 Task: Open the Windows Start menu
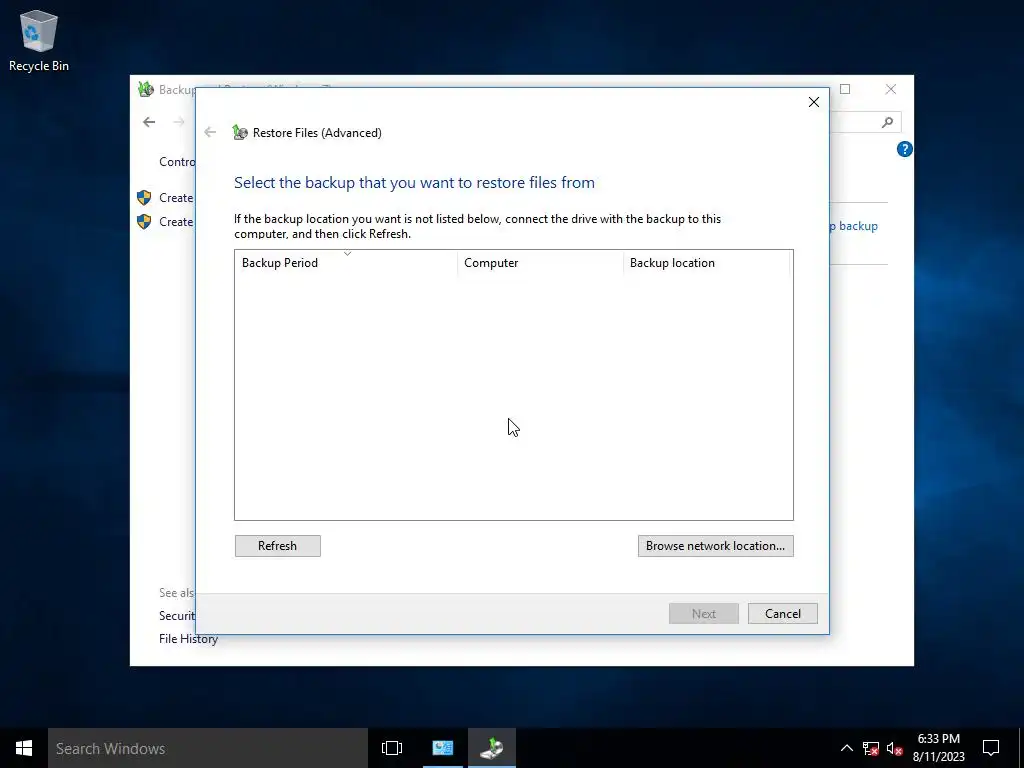[x=24, y=748]
